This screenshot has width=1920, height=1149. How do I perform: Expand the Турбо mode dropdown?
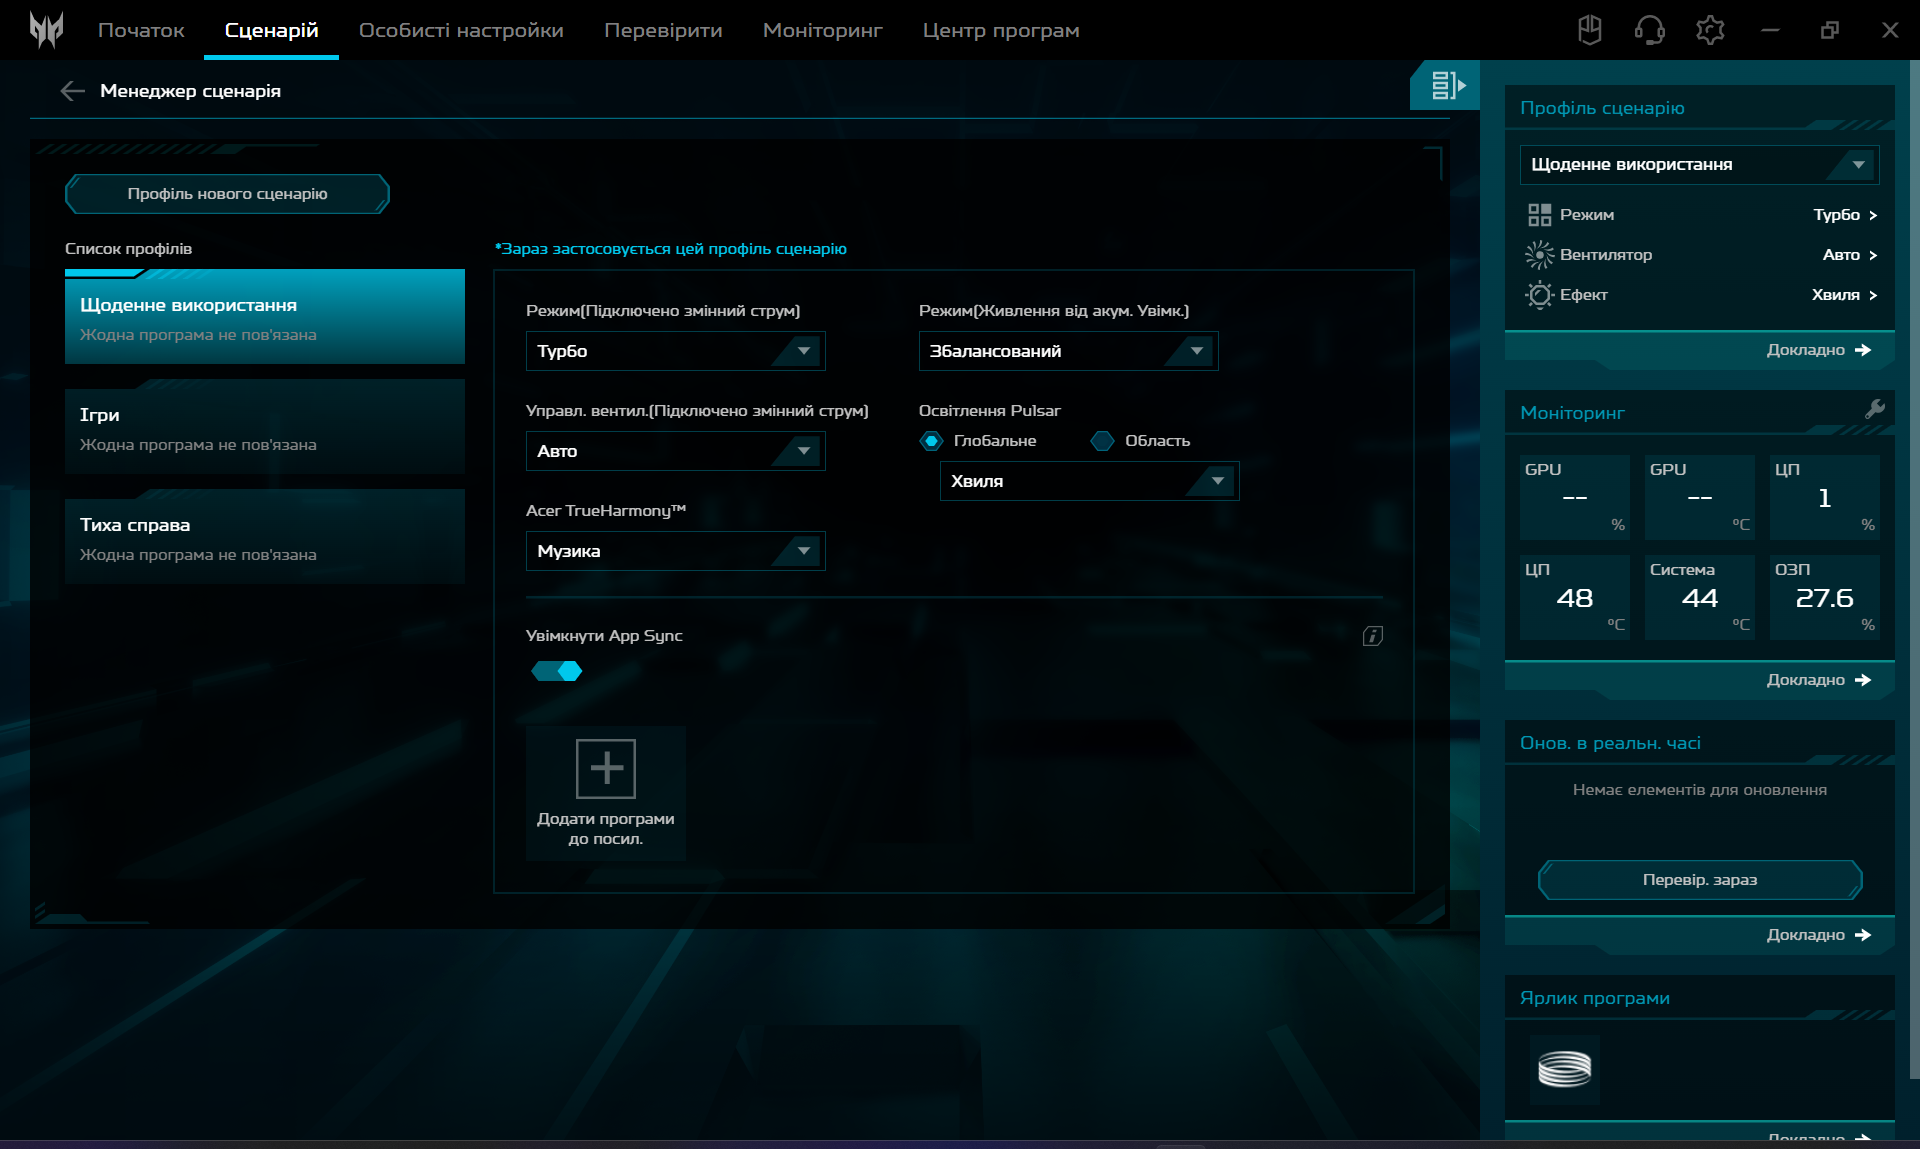(675, 351)
